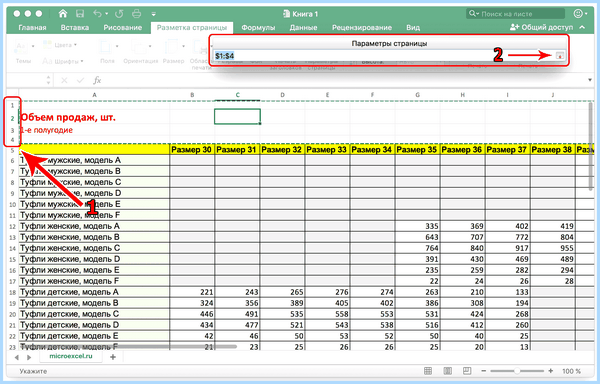
Task: Click cell with value 955
Action: click(x=552, y=248)
